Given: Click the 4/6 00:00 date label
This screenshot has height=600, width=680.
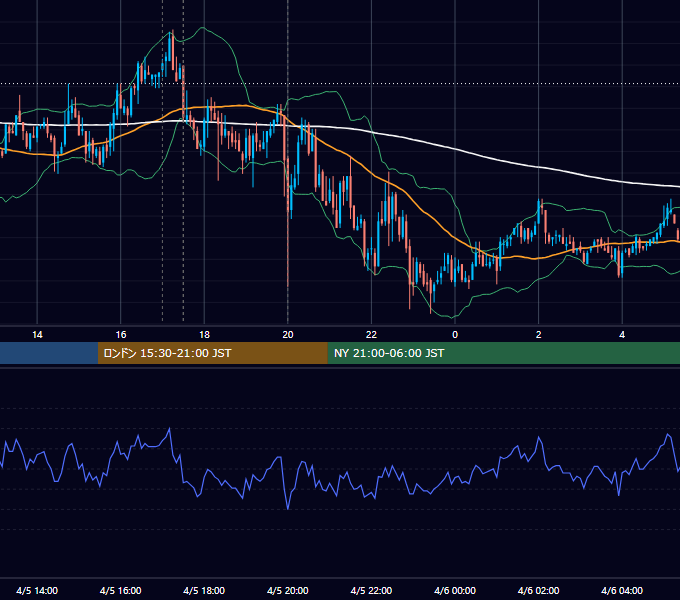Looking at the screenshot, I should (455, 590).
